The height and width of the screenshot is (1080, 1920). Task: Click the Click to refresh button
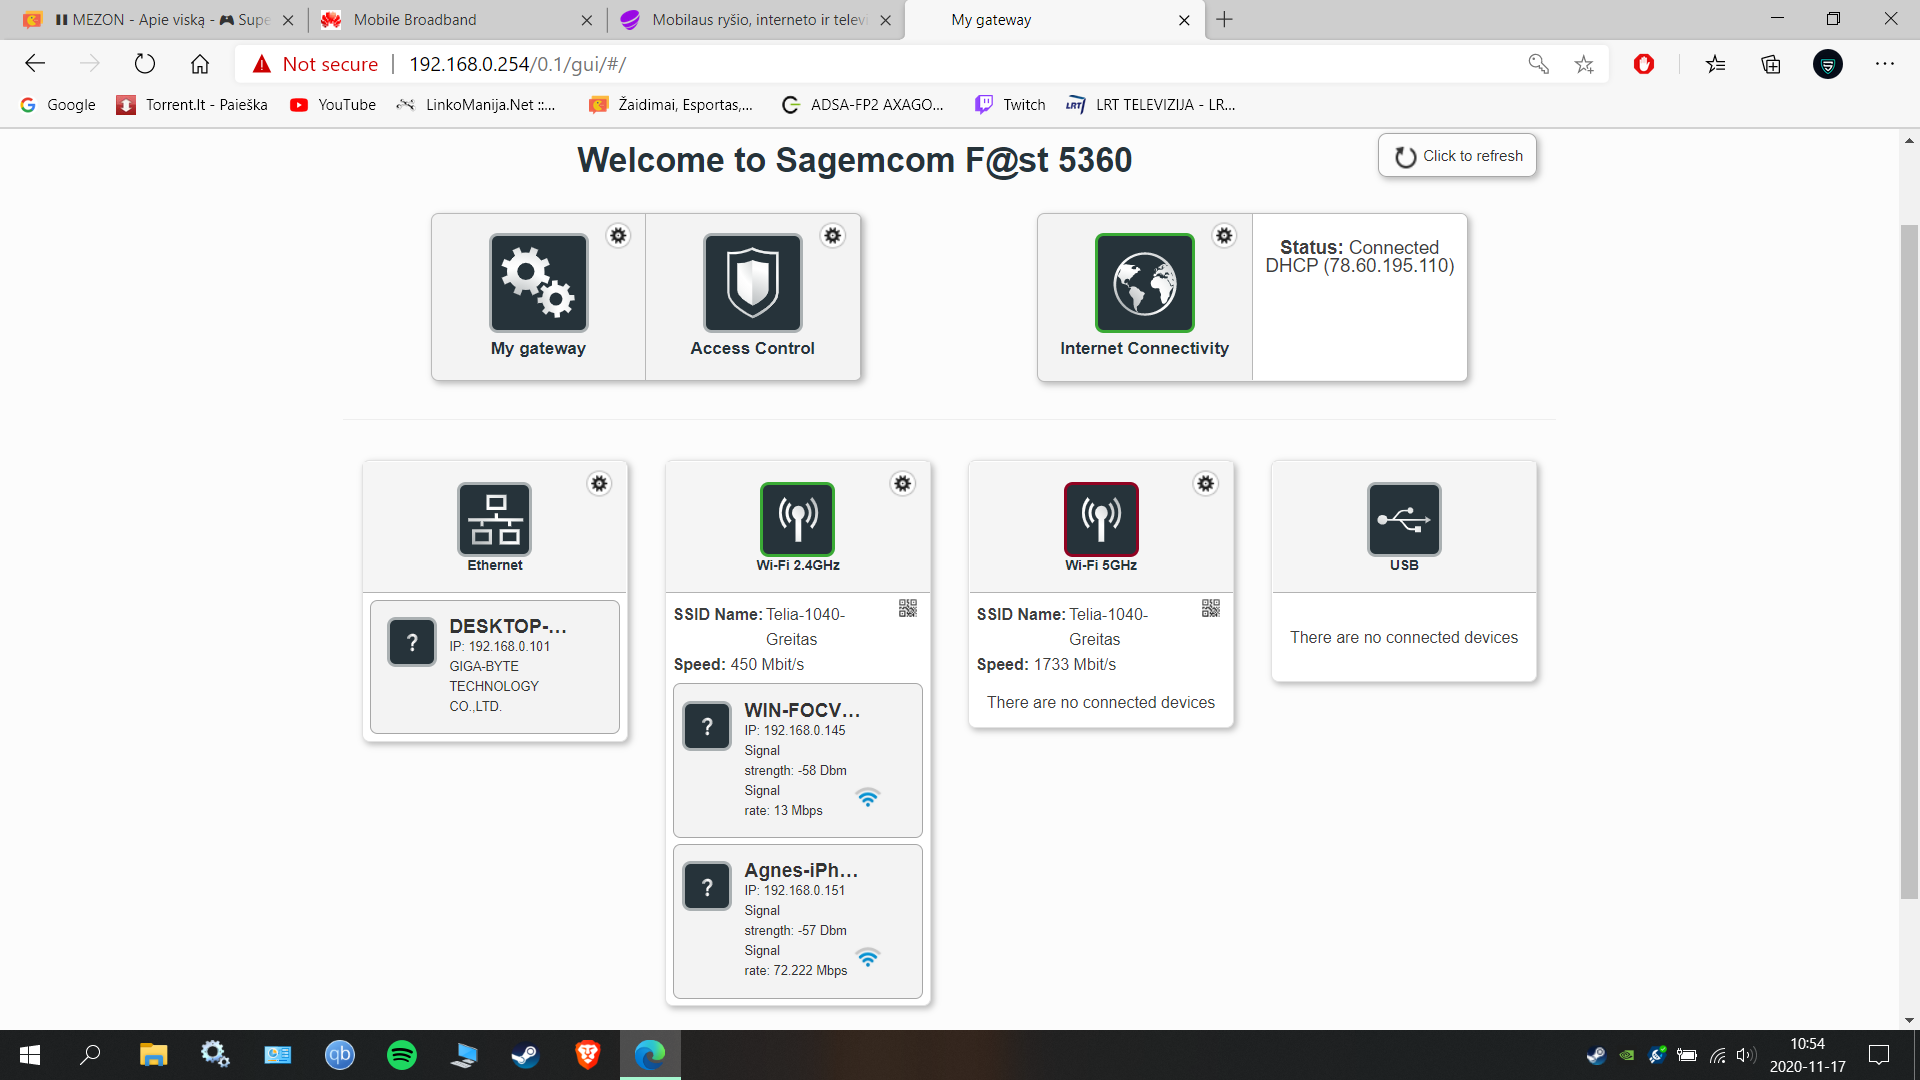tap(1457, 156)
